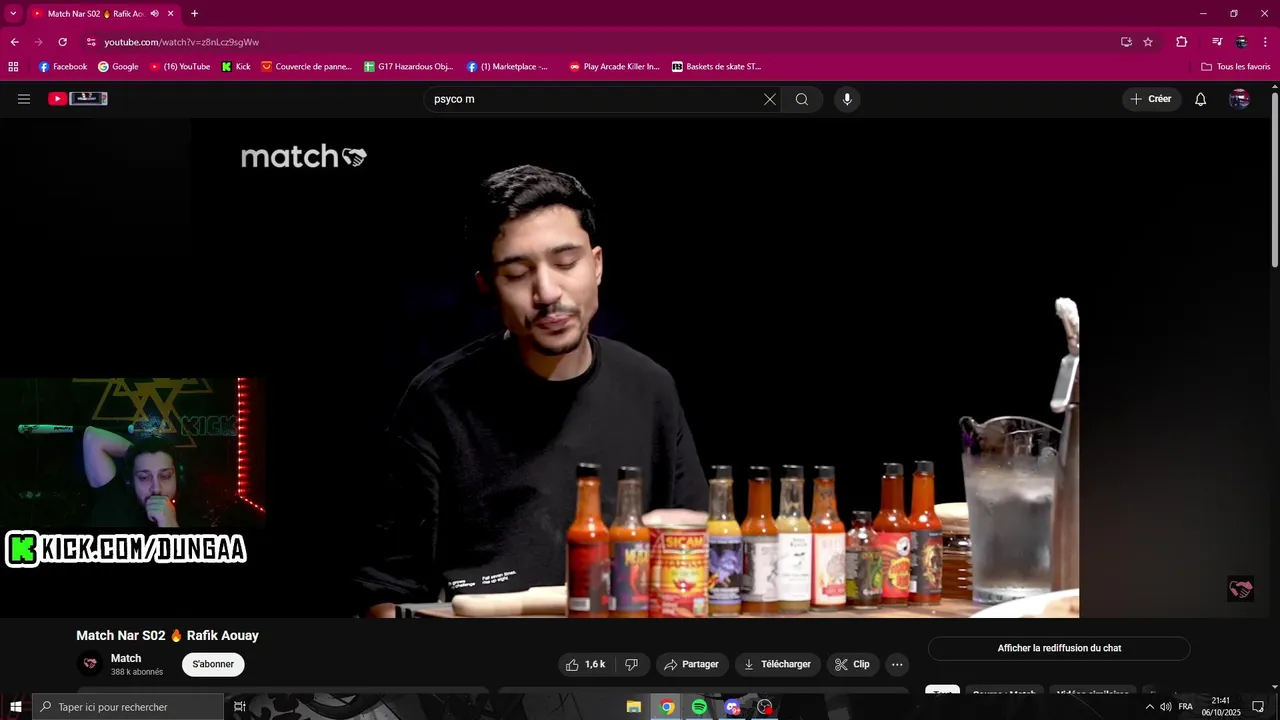
Task: Go to the YouTube home logo
Action: pos(78,99)
